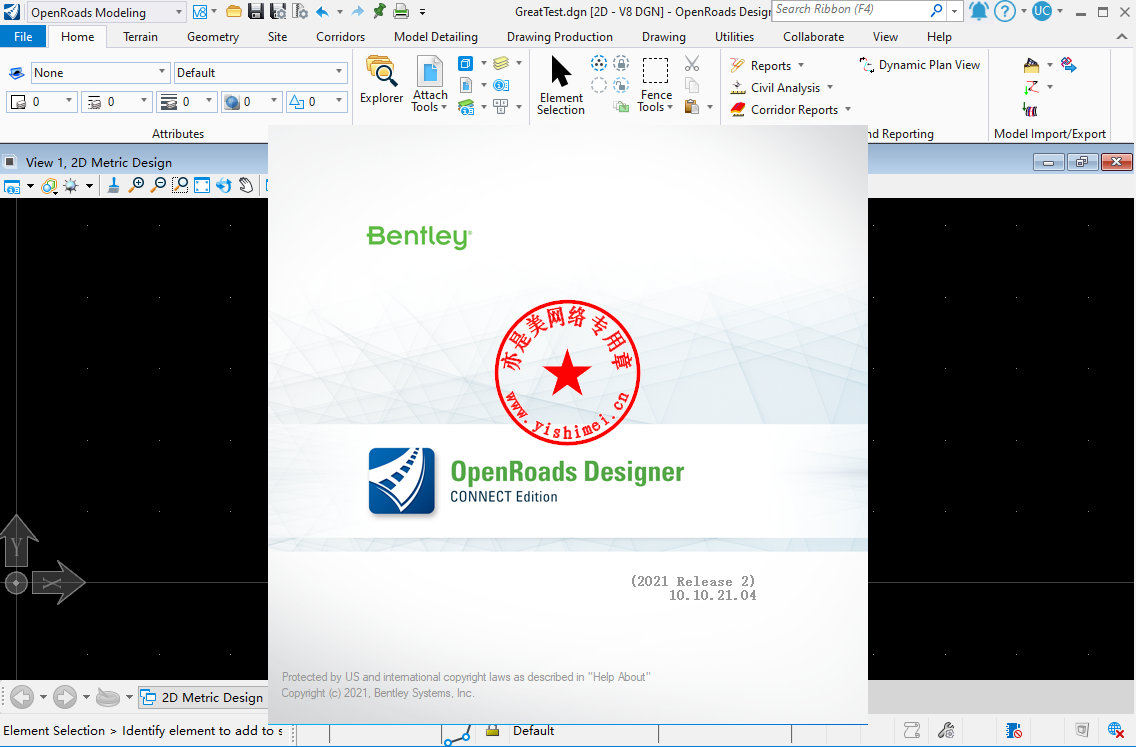Select the Window Area zoom tool
The height and width of the screenshot is (747, 1136).
[x=180, y=185]
